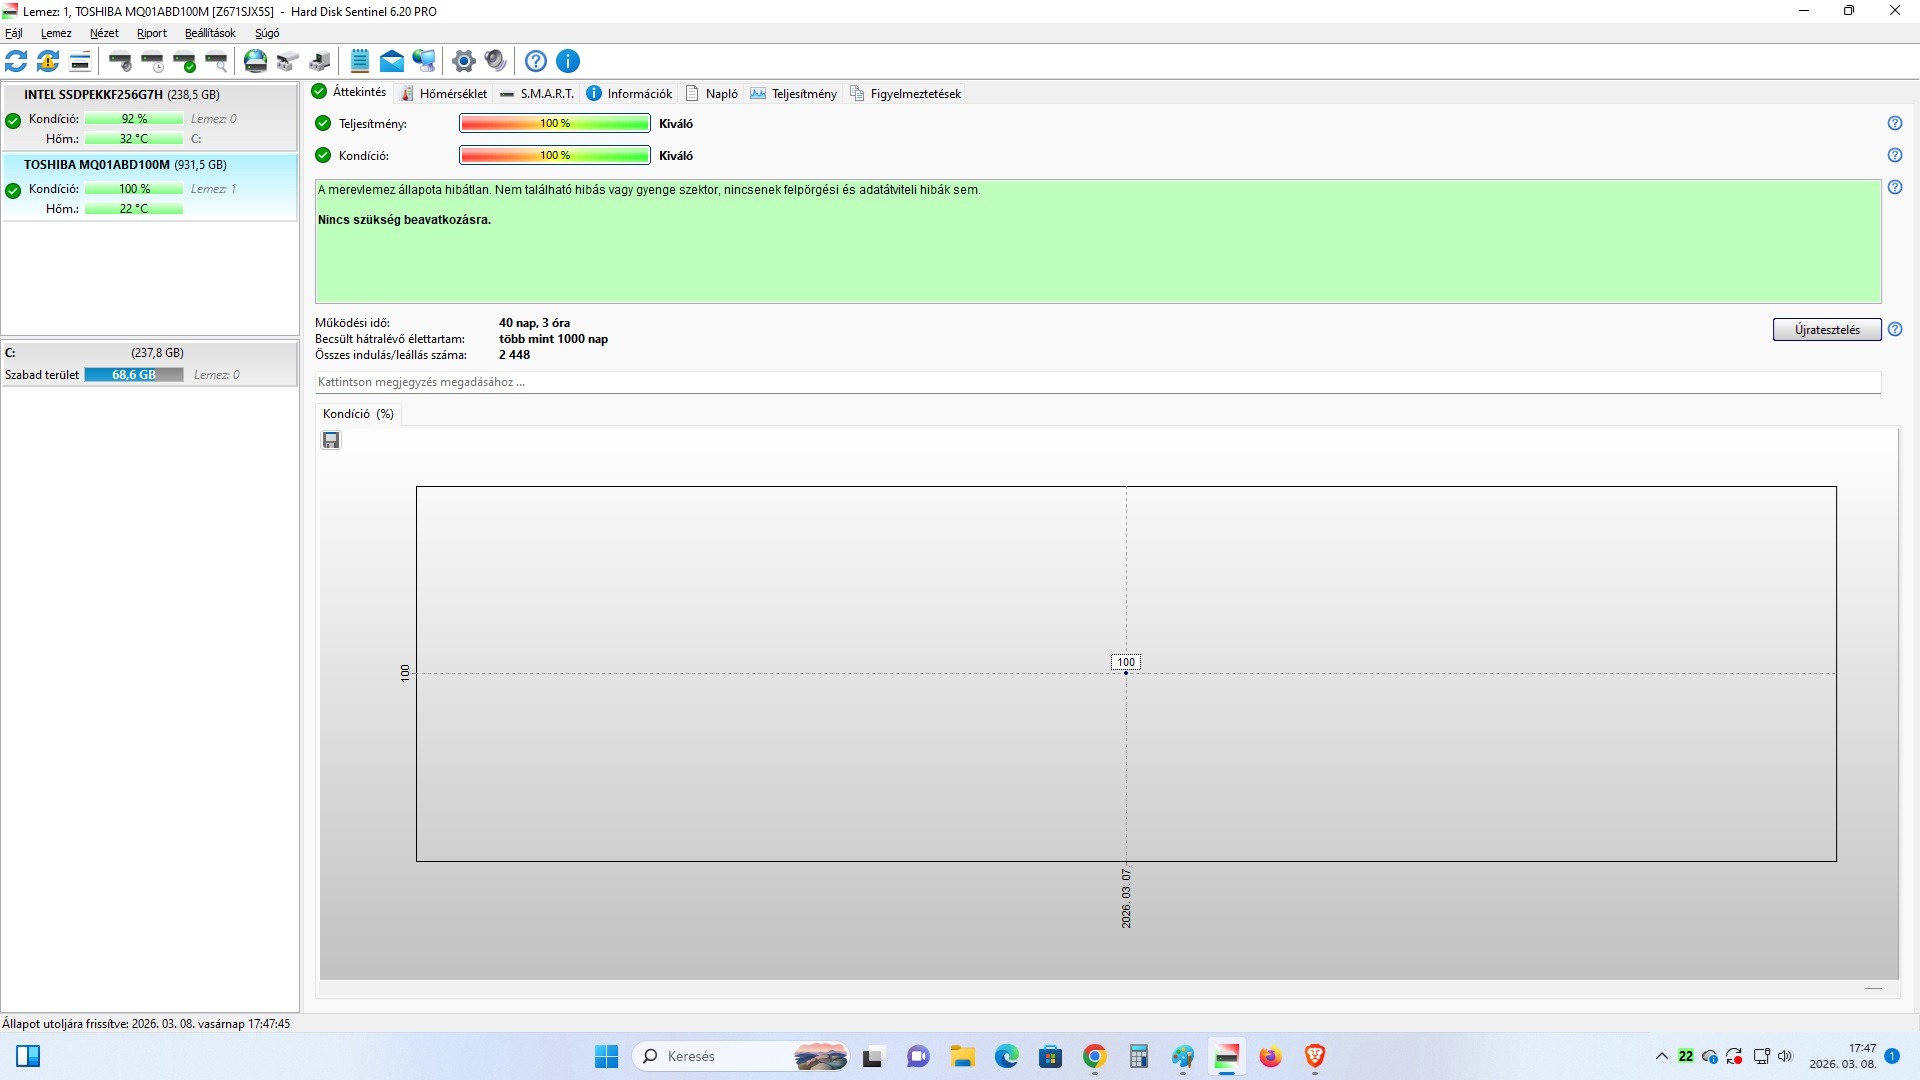The image size is (1920, 1080).
Task: Click the refresh disk status icon
Action: coord(16,61)
